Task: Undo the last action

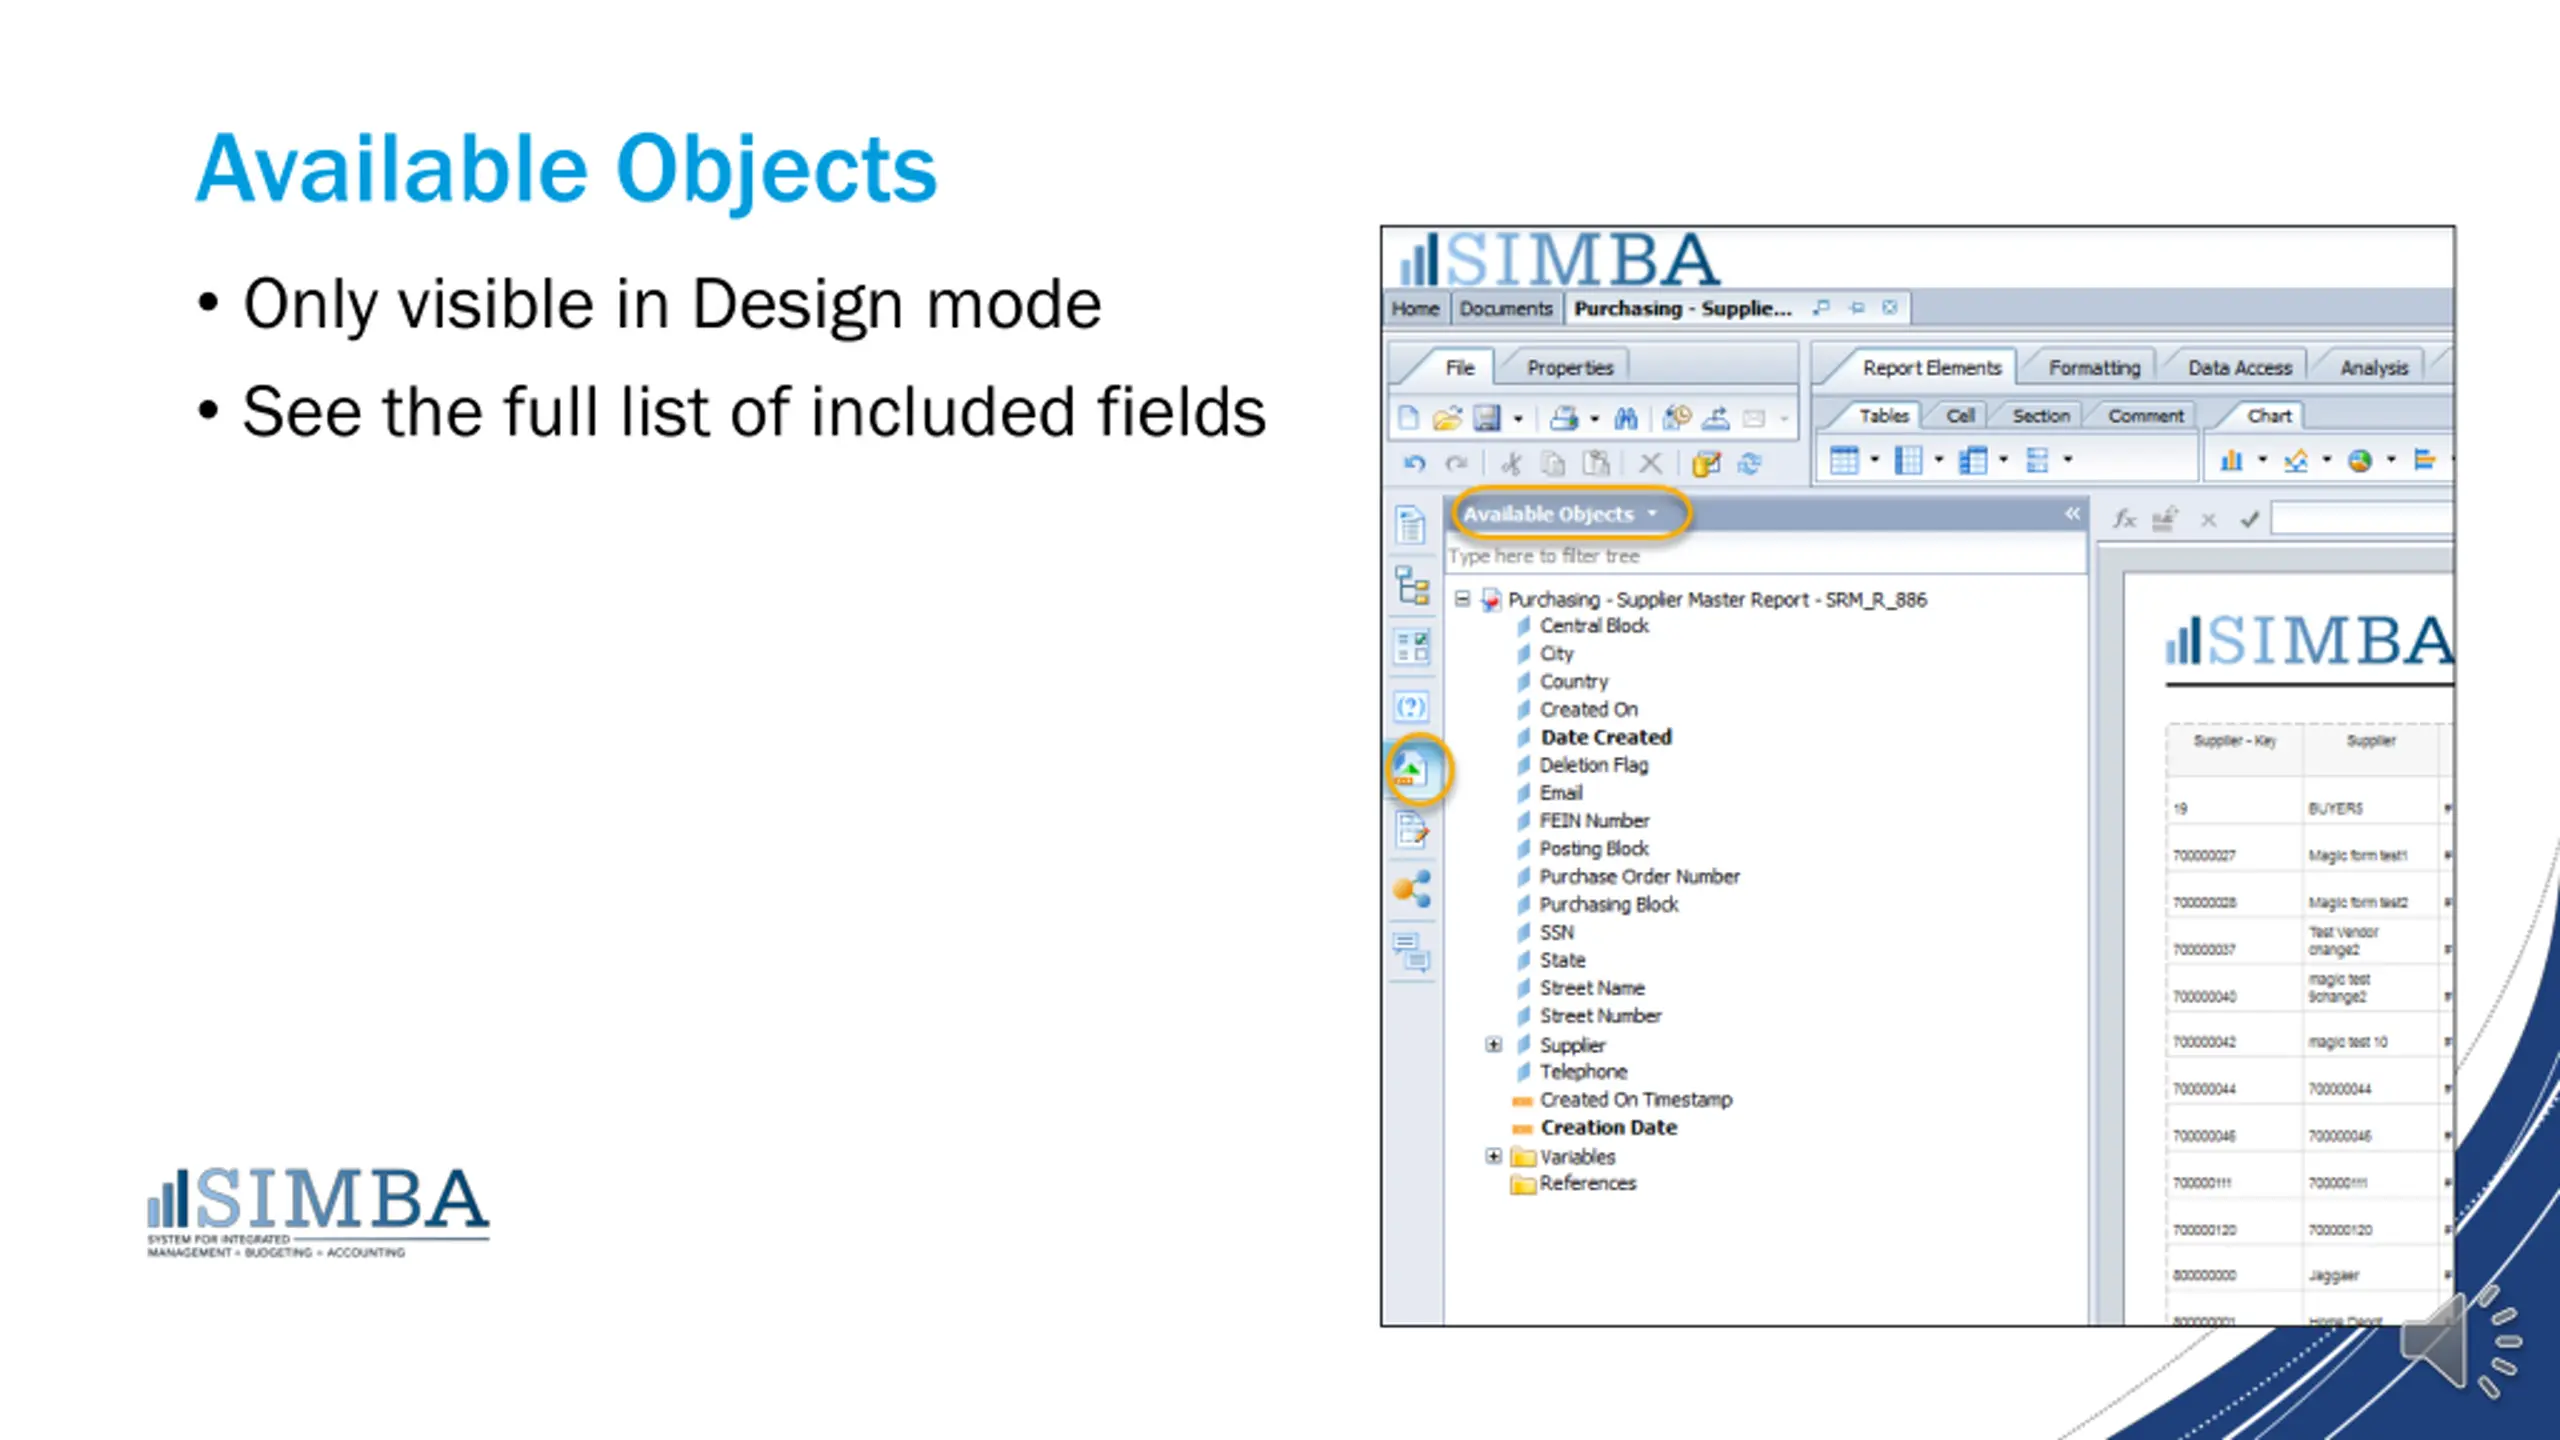Action: pyautogui.click(x=1414, y=463)
